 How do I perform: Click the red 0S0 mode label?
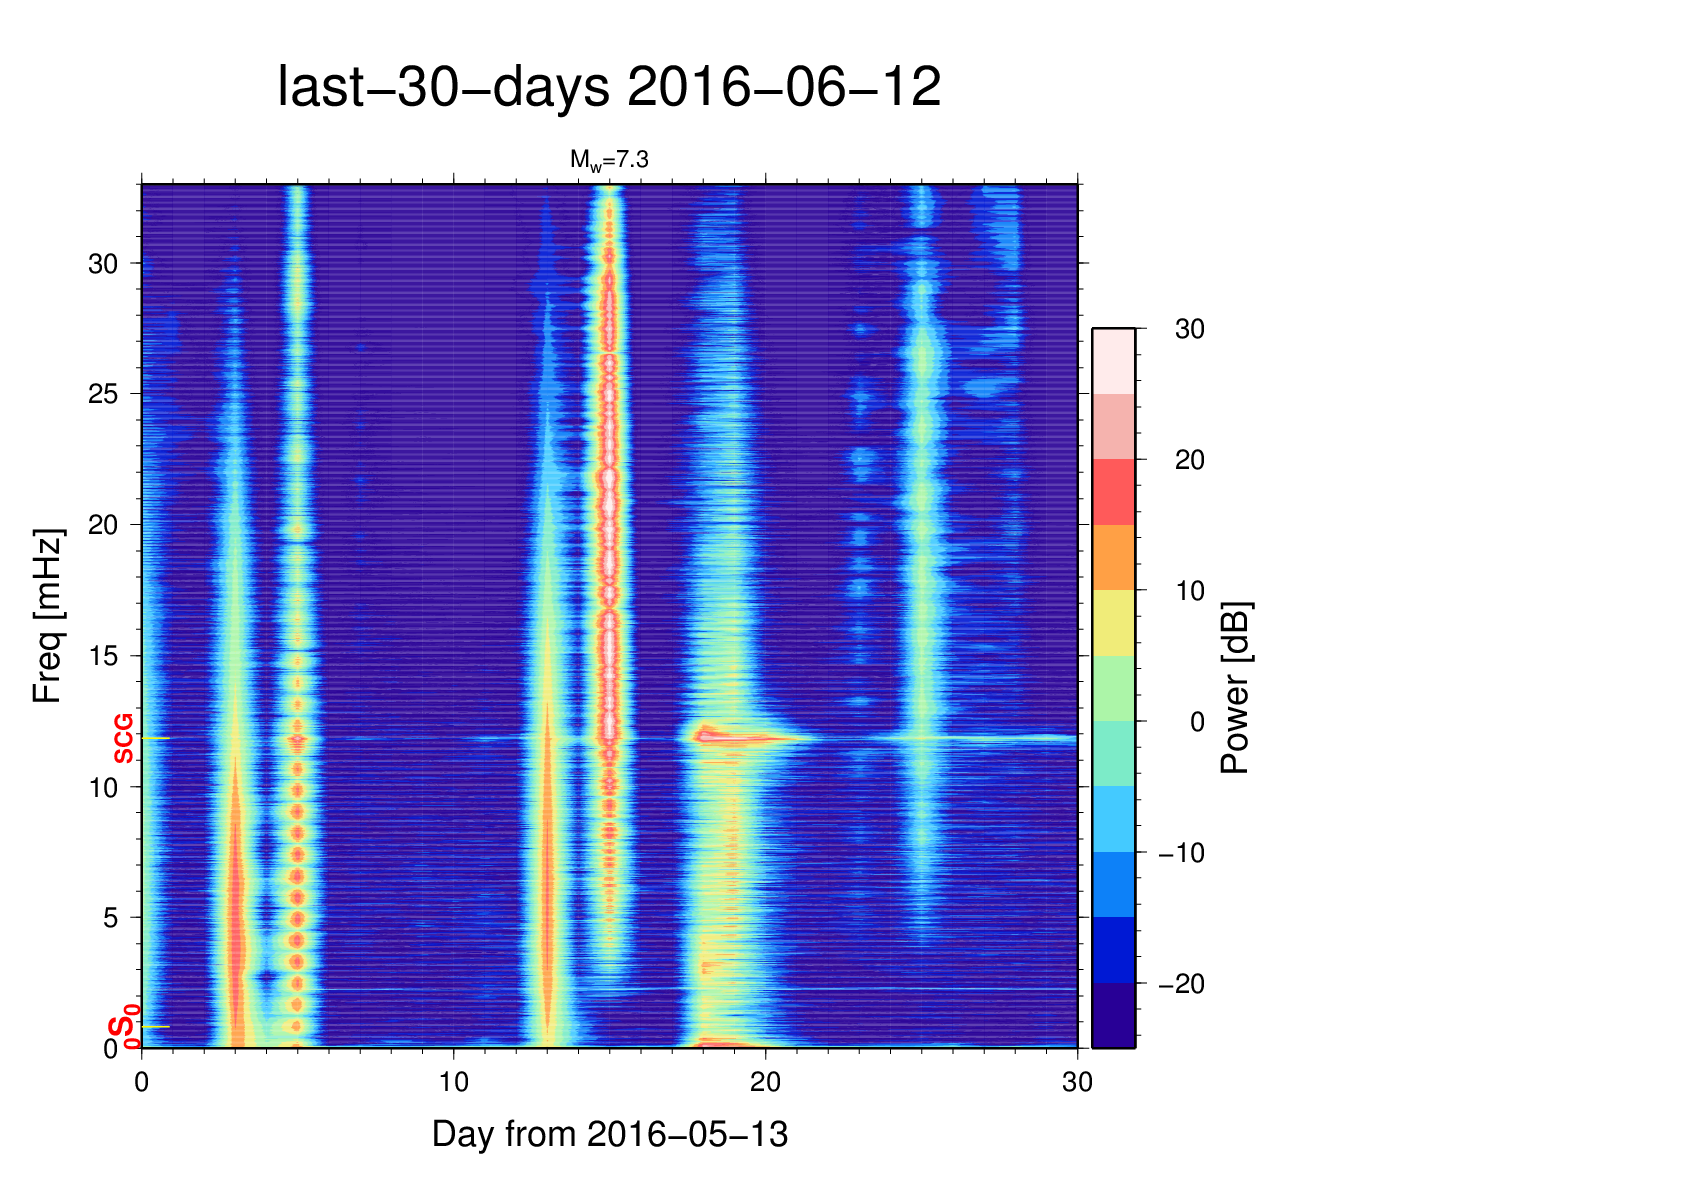(123, 1028)
